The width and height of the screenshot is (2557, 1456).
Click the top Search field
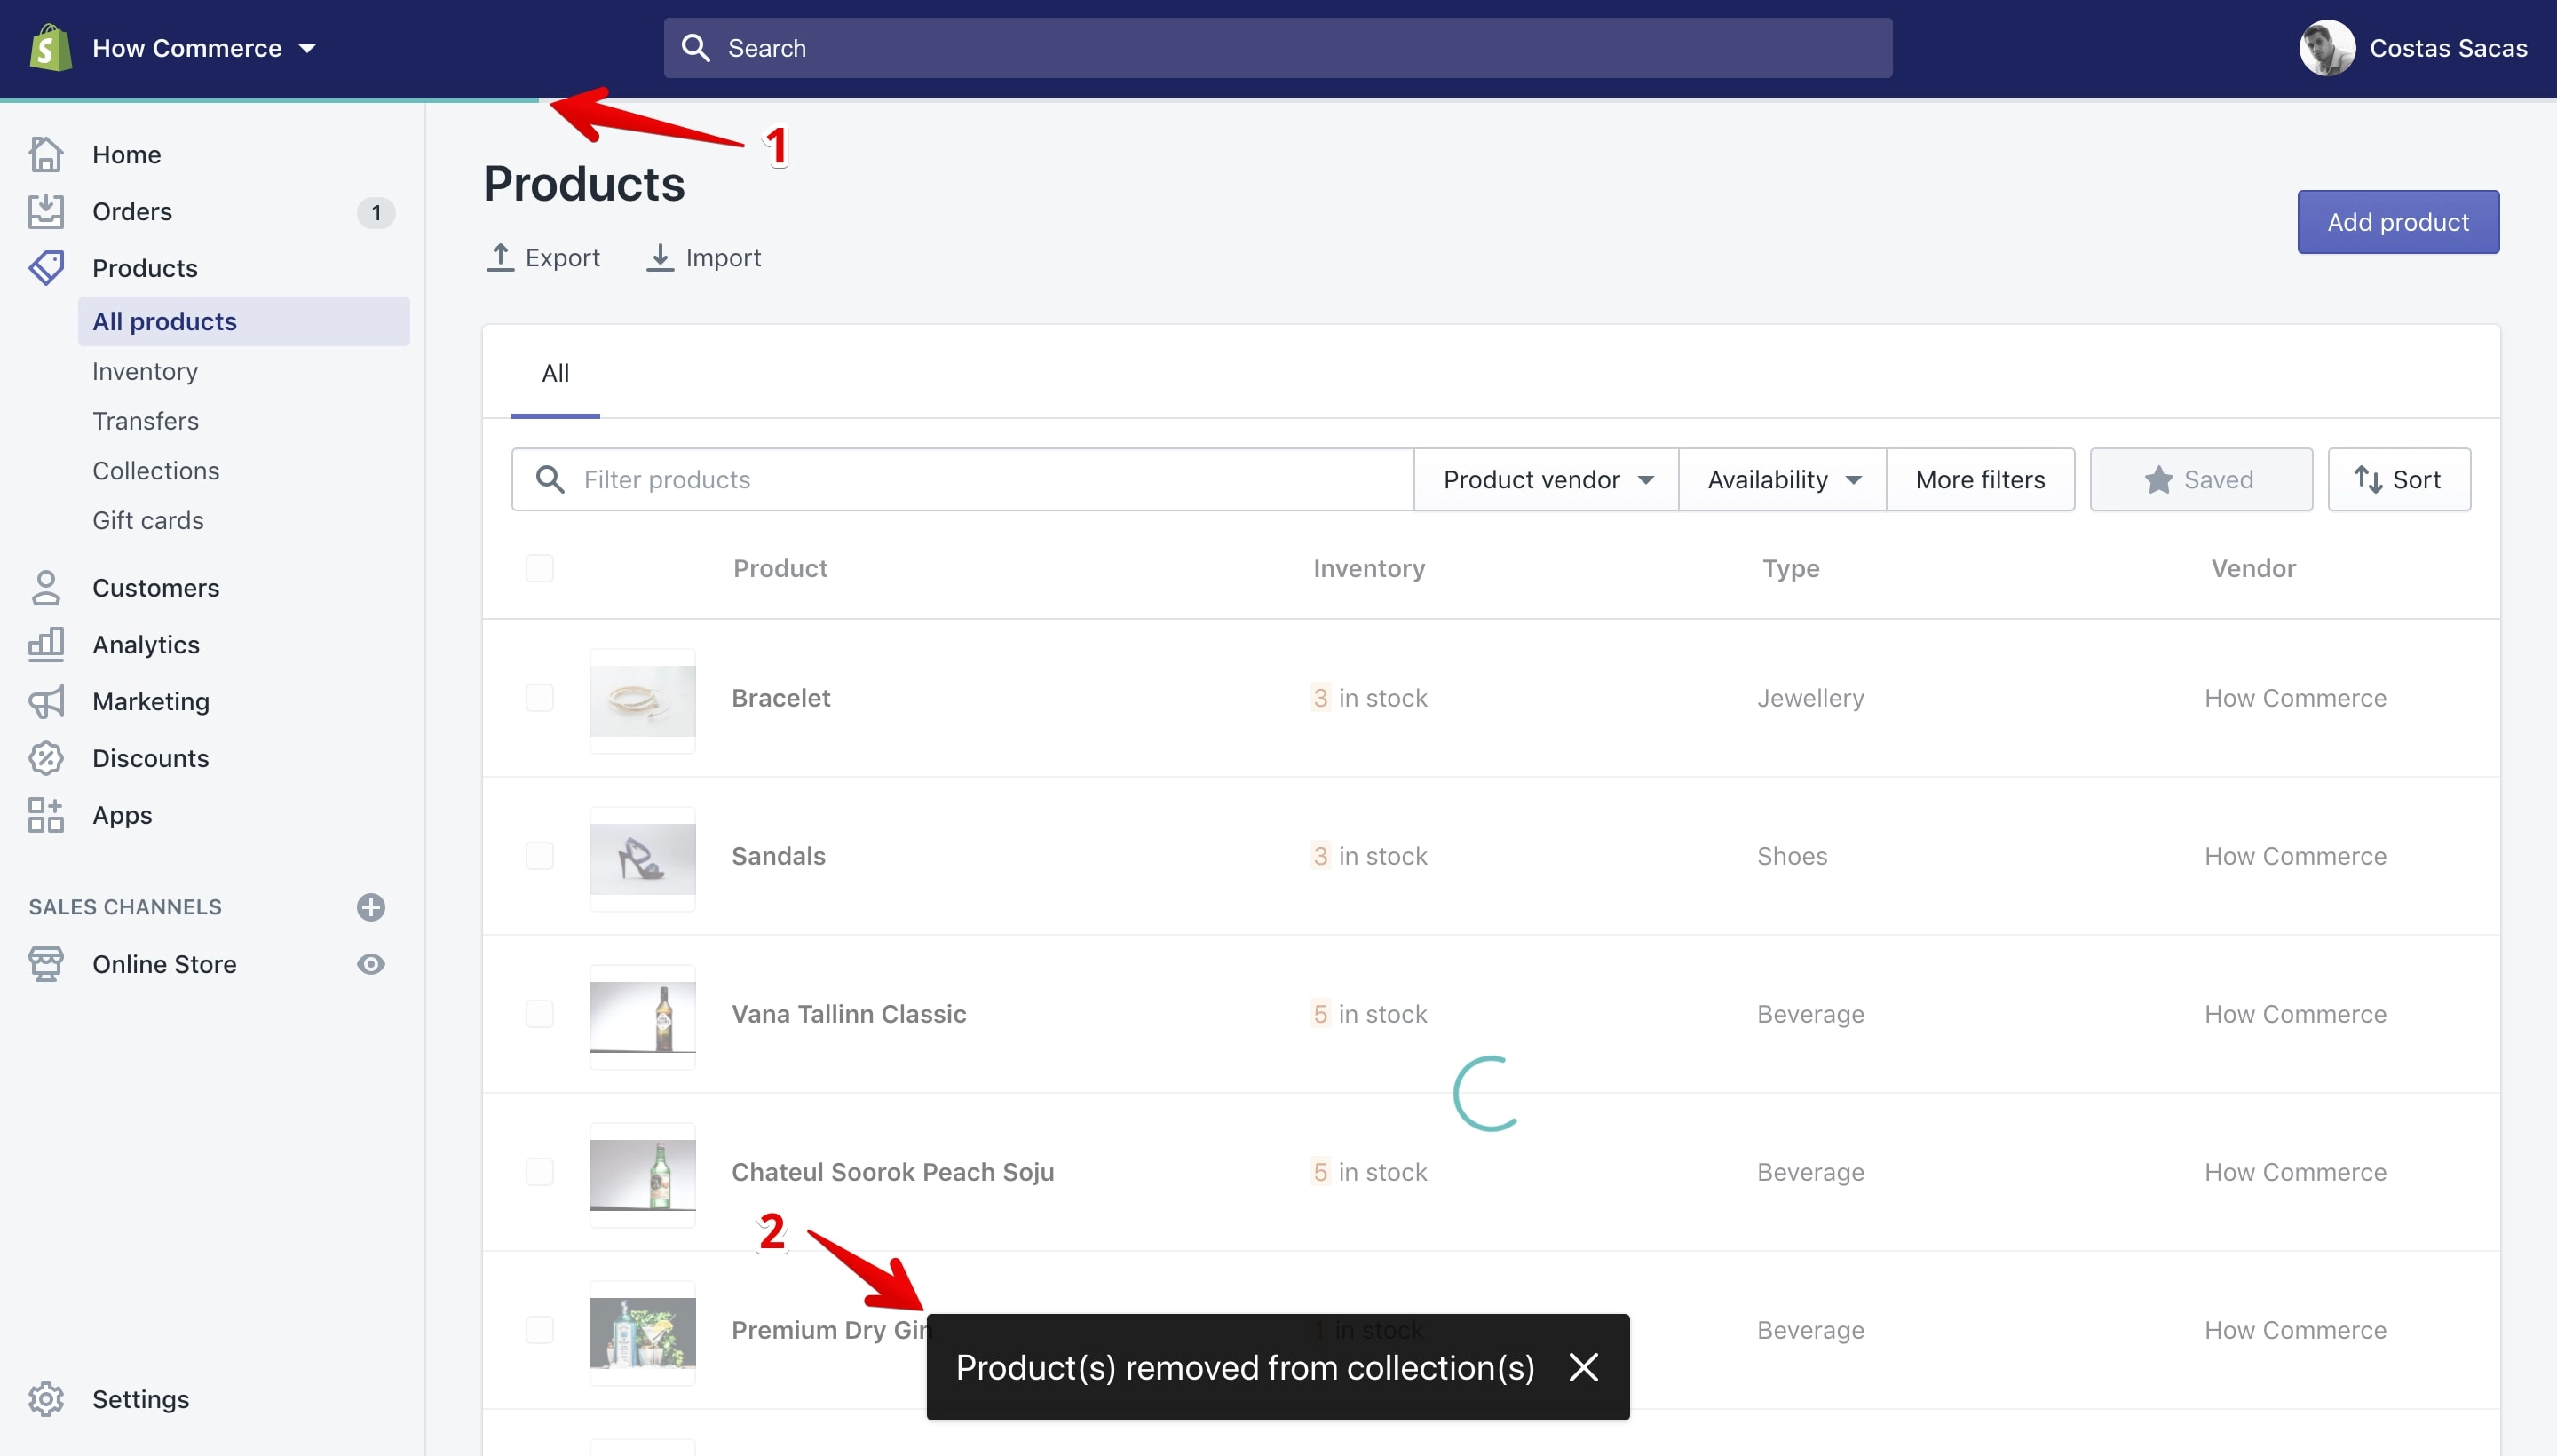coord(1277,48)
